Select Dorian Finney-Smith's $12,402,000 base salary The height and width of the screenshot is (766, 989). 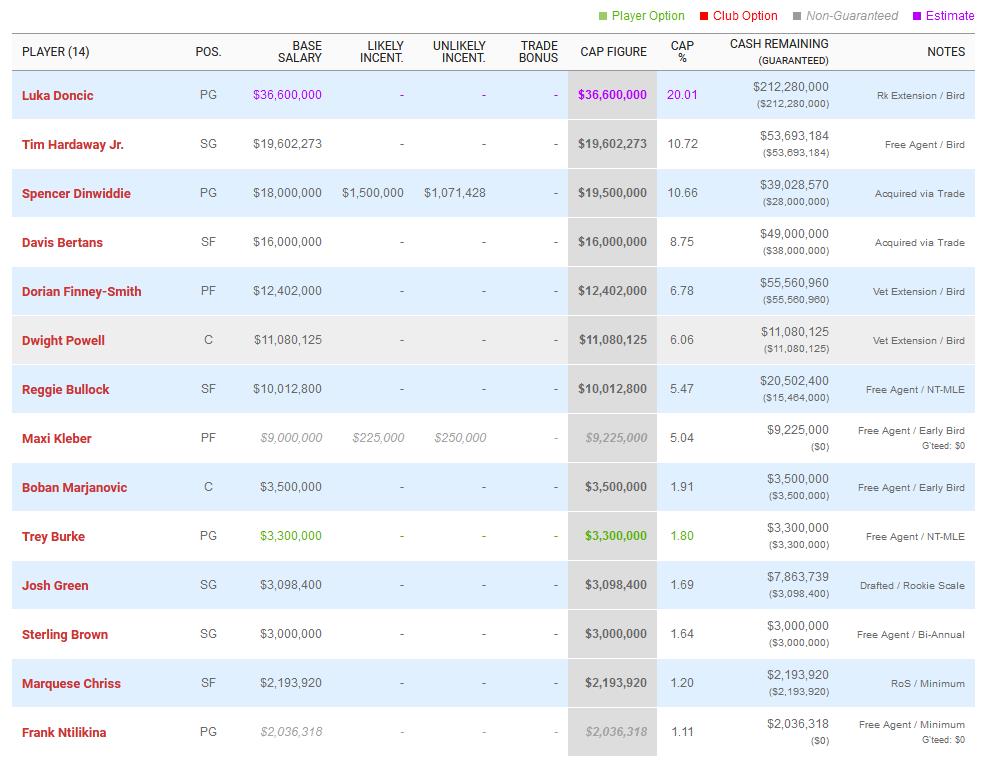[x=288, y=291]
